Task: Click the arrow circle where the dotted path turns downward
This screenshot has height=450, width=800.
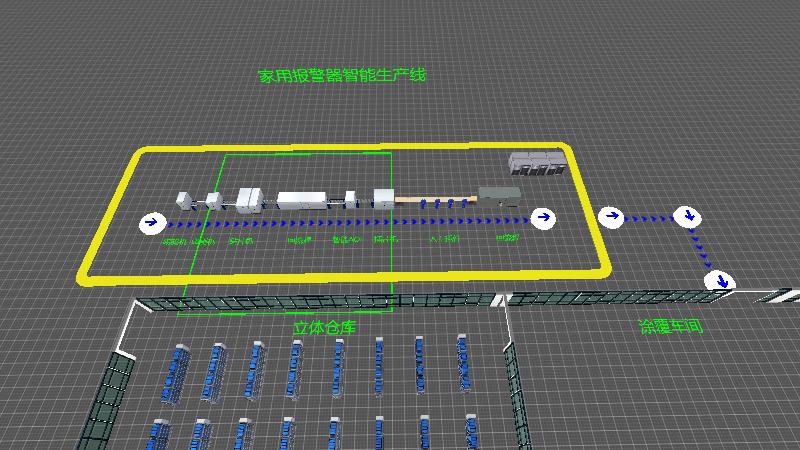Action: click(x=686, y=216)
